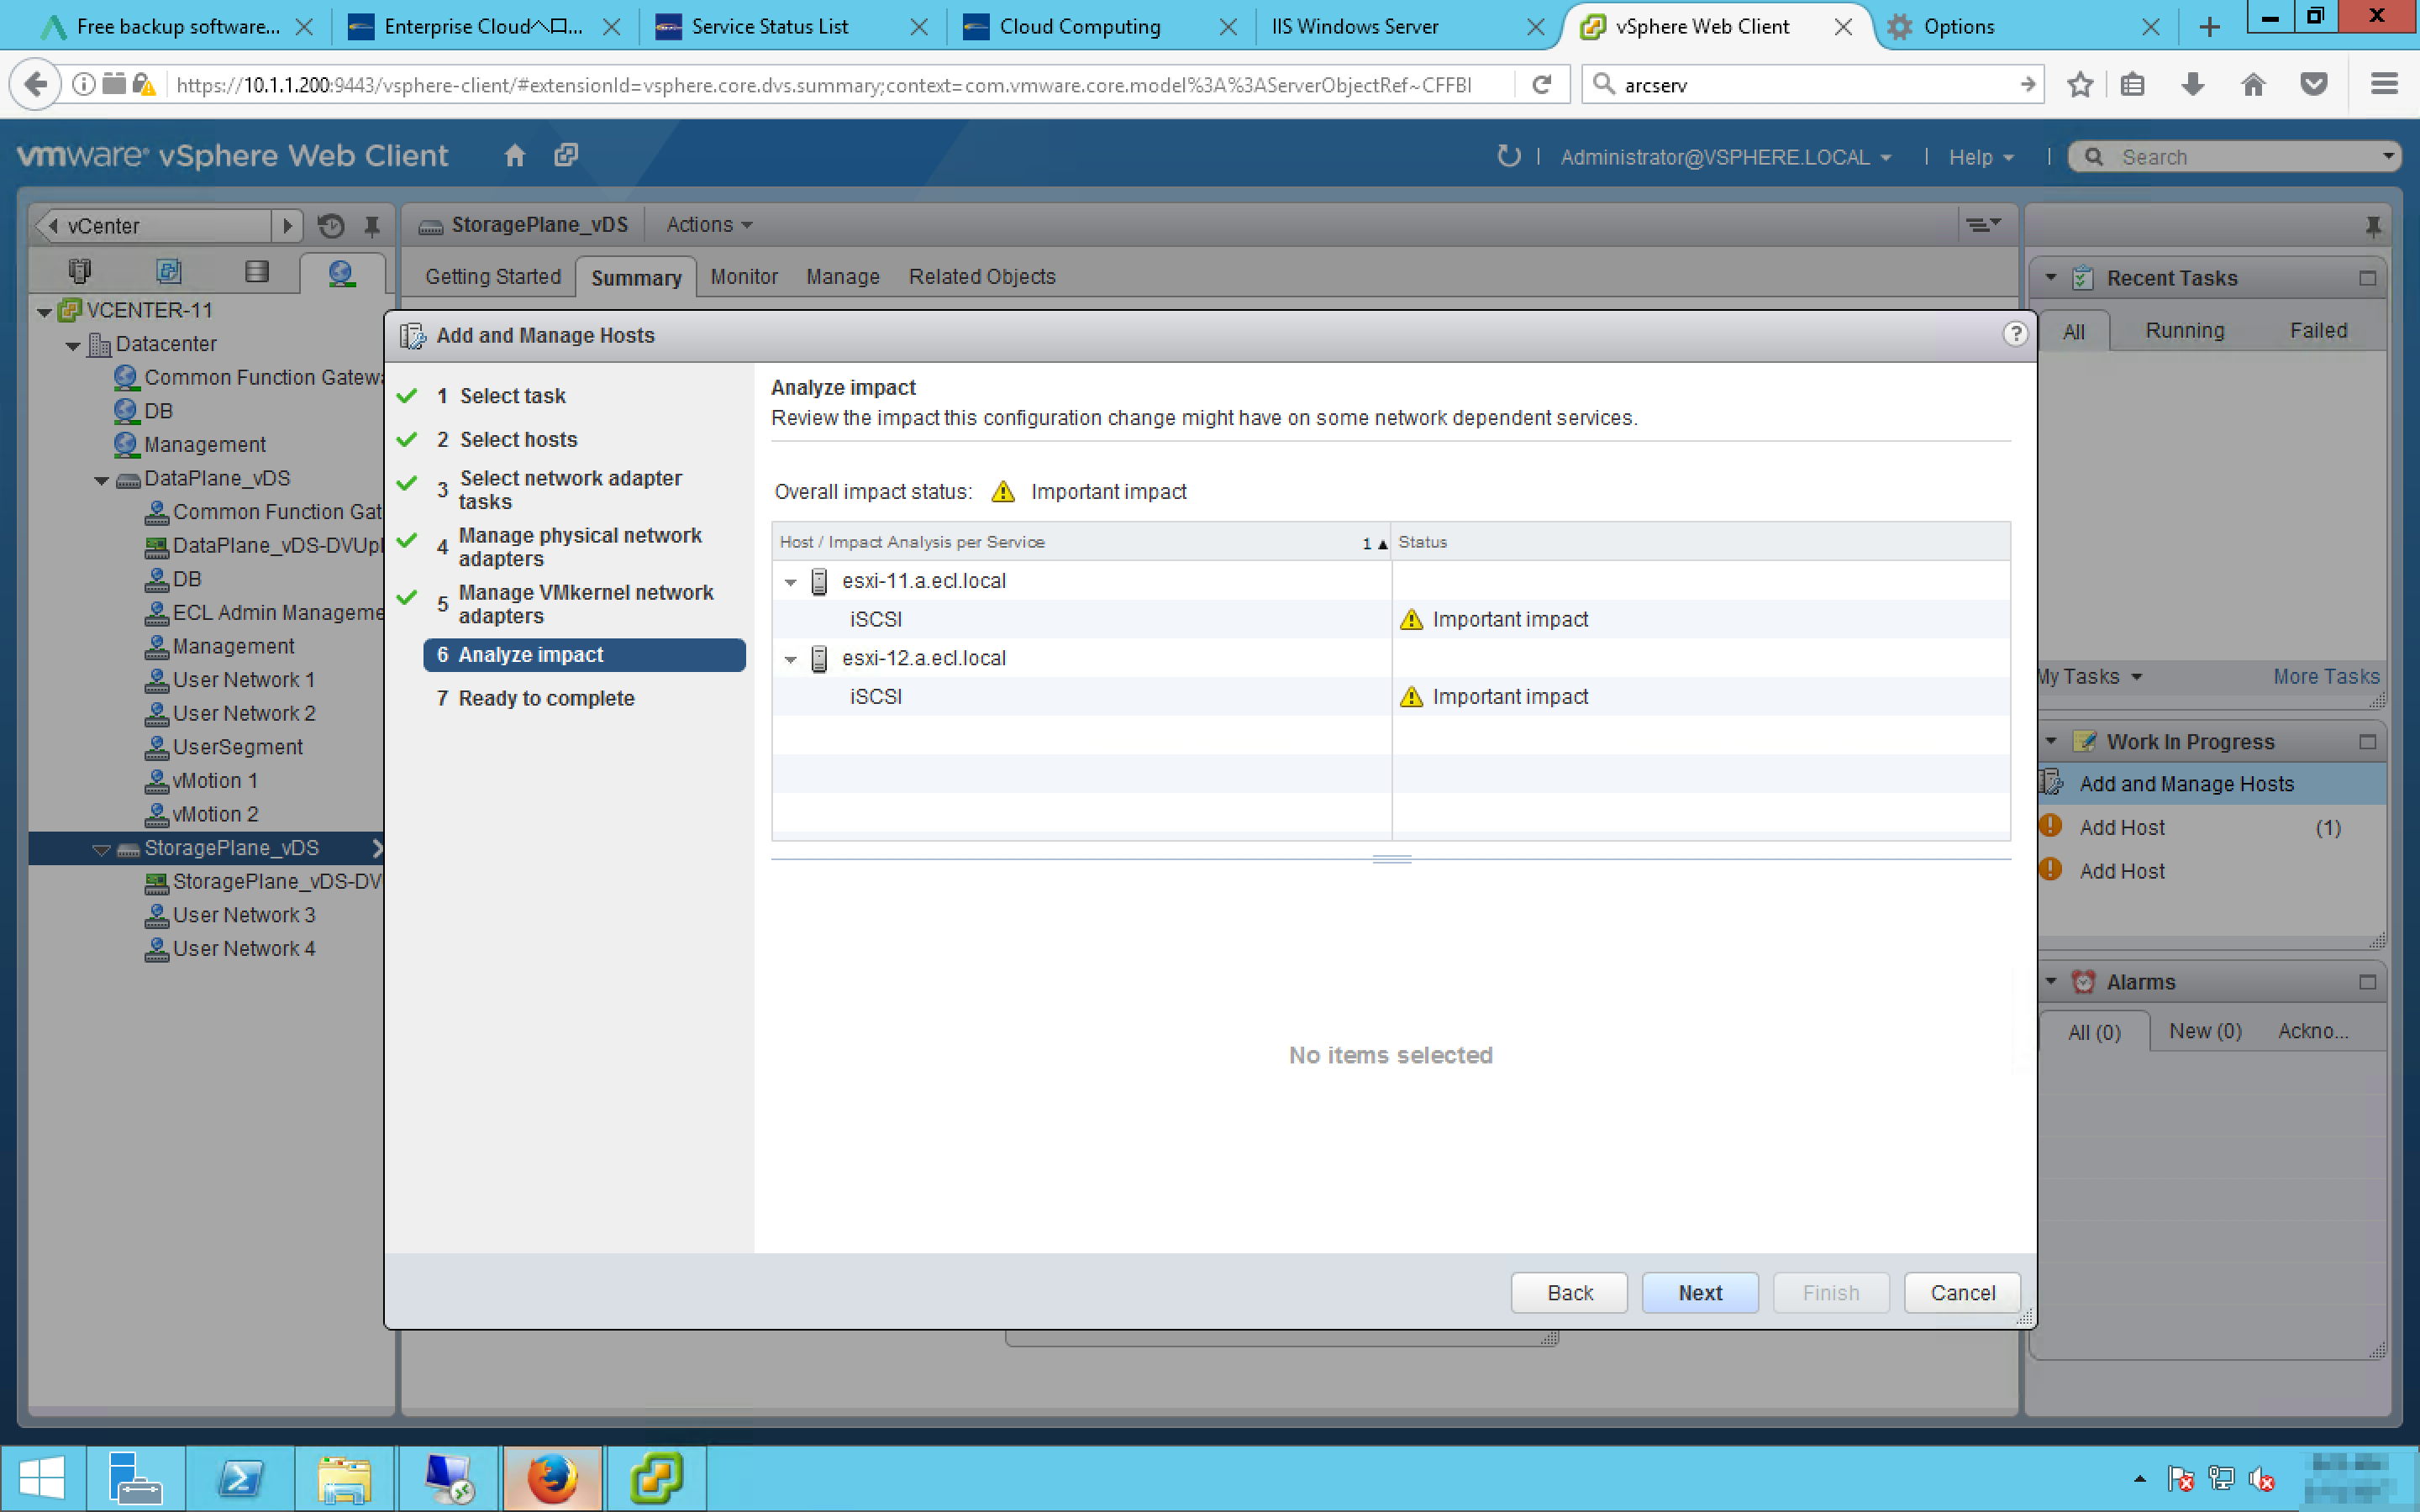The width and height of the screenshot is (2420, 1512).
Task: Open VMs and Templates navigator icon
Action: (x=168, y=271)
